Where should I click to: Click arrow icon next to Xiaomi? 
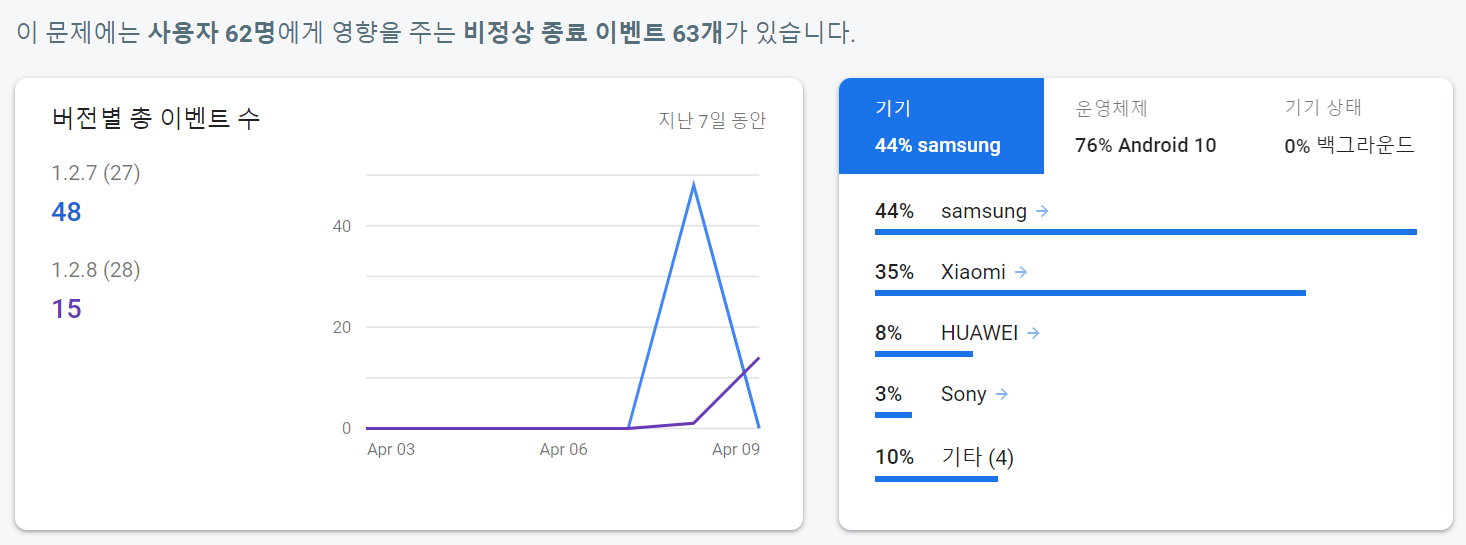click(x=1021, y=272)
